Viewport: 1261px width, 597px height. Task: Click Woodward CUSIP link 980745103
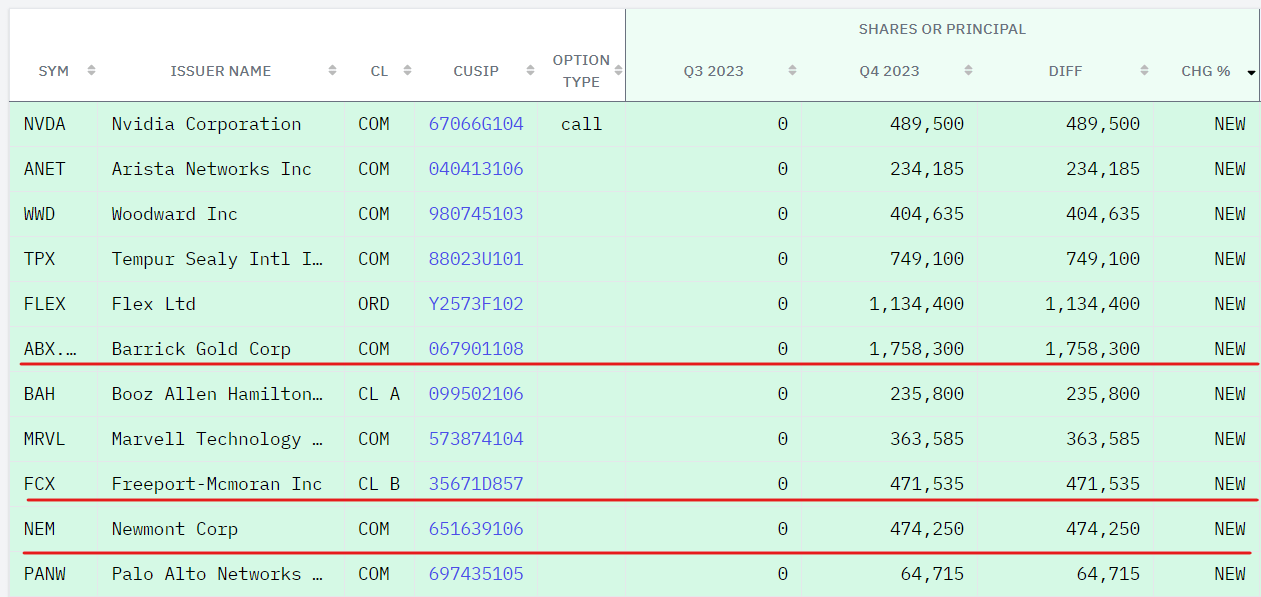476,214
